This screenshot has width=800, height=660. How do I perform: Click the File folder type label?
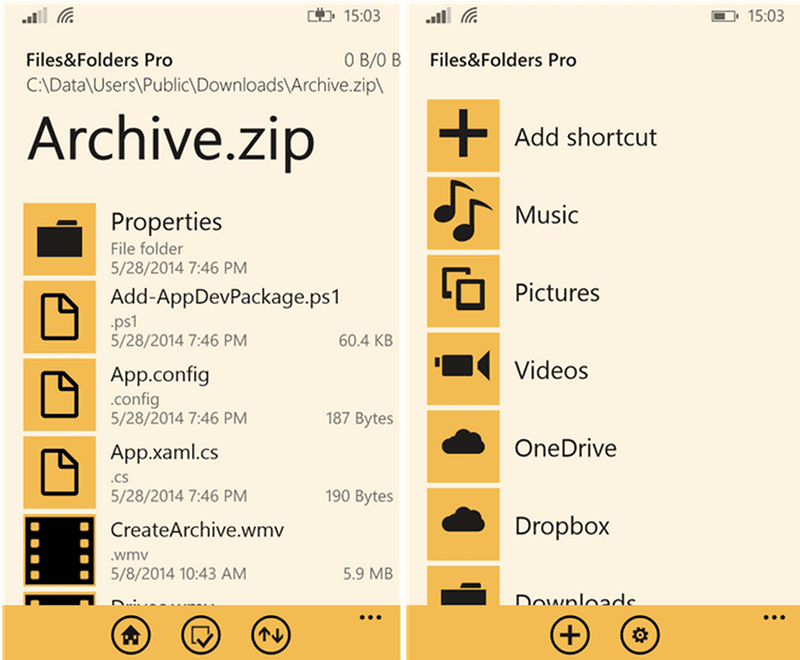click(147, 249)
